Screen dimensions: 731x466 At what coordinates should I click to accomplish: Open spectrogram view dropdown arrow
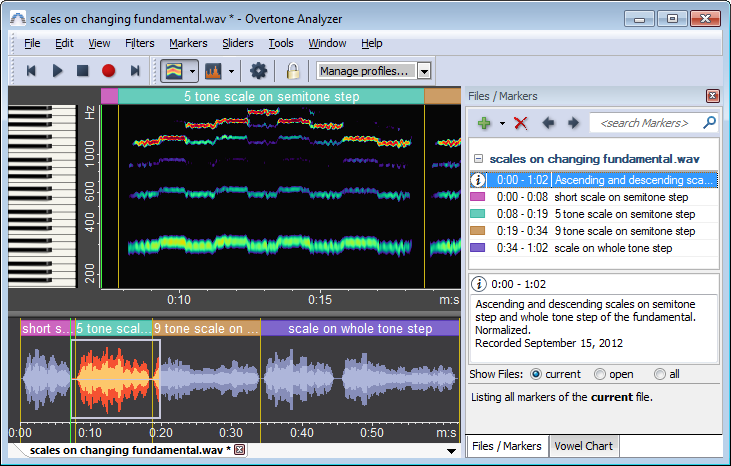coord(192,71)
